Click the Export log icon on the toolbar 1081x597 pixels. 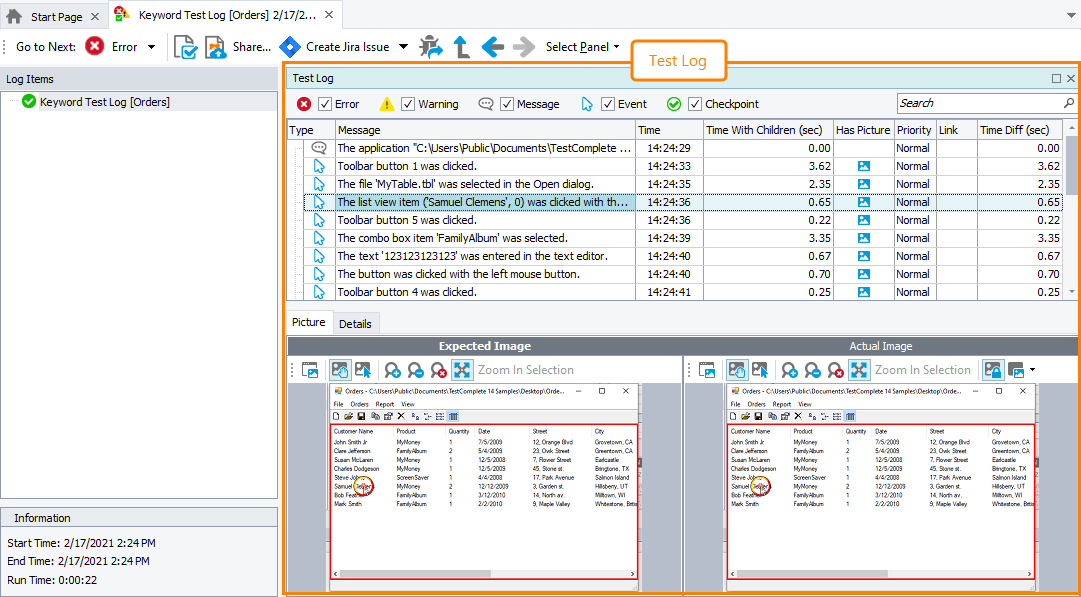(x=186, y=46)
